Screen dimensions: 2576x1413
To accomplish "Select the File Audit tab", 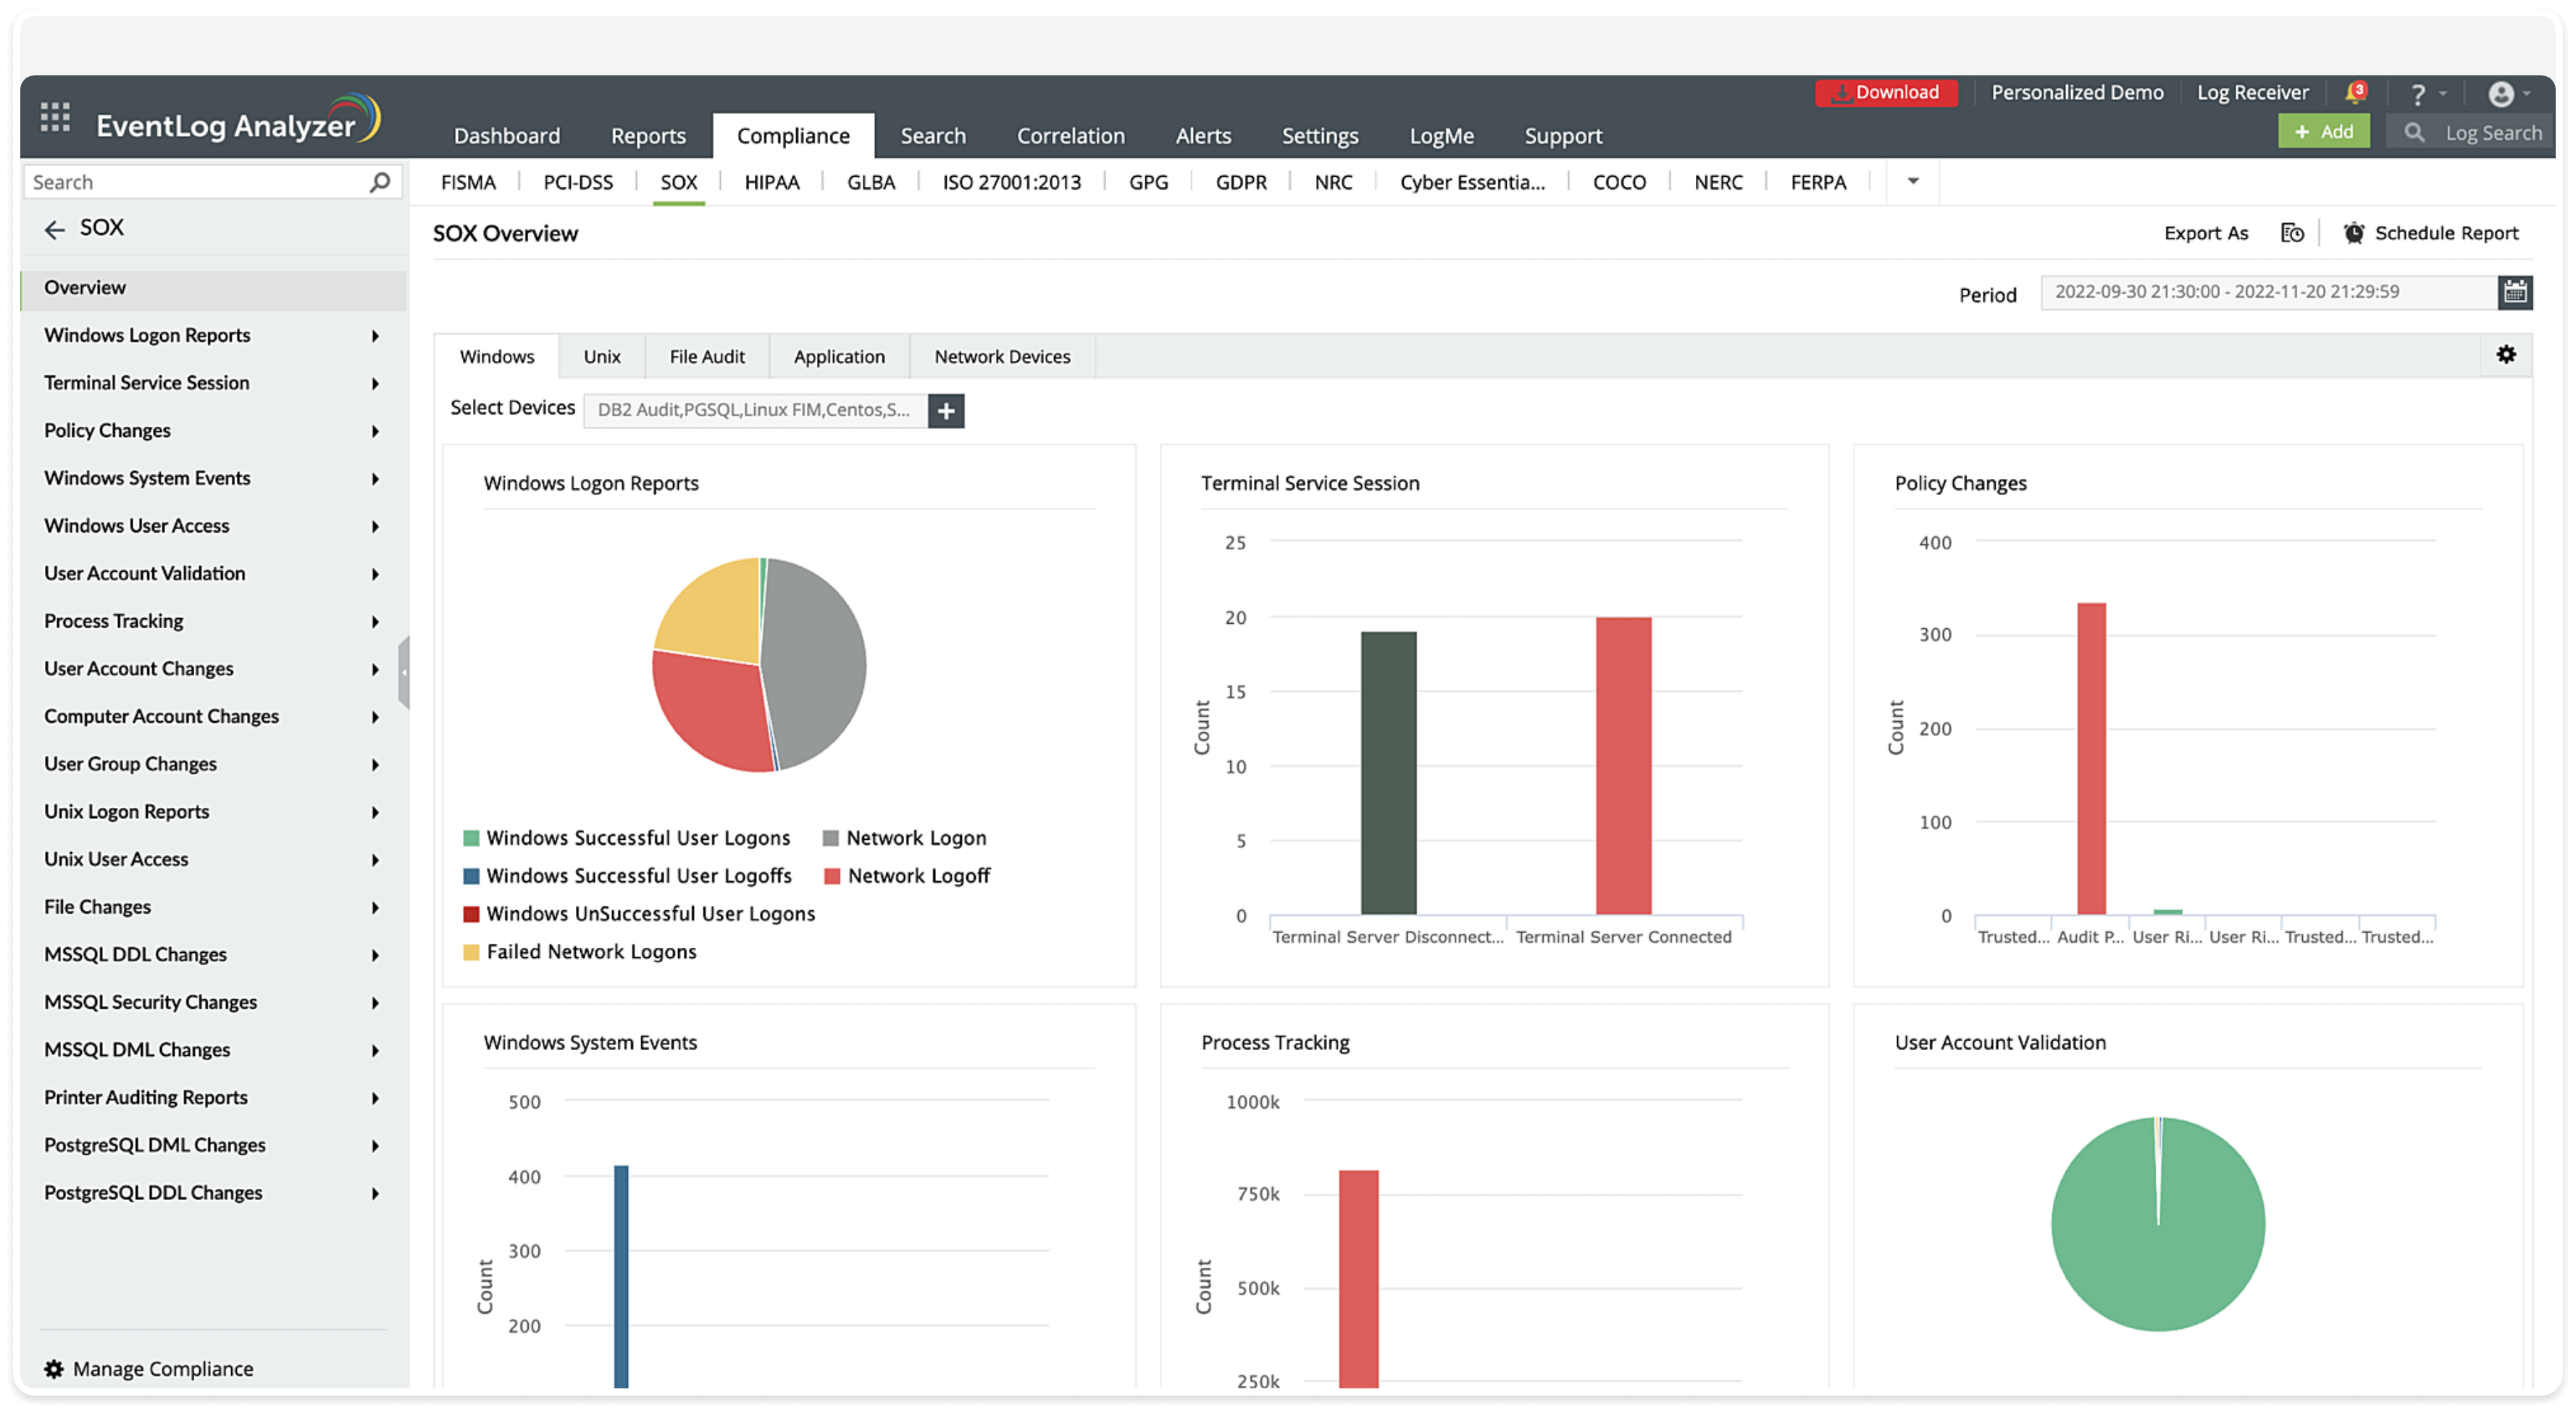I will pyautogui.click(x=706, y=357).
